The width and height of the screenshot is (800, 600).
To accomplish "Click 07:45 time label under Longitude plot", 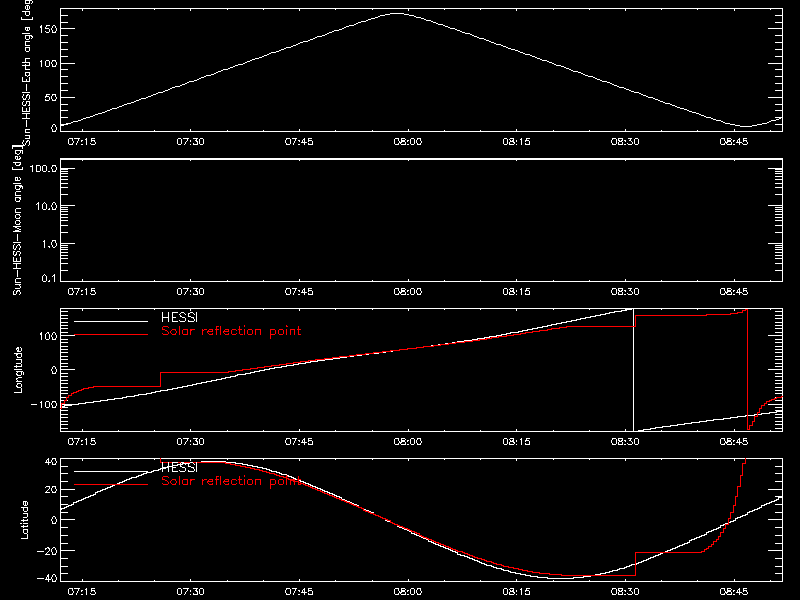I will pos(299,442).
